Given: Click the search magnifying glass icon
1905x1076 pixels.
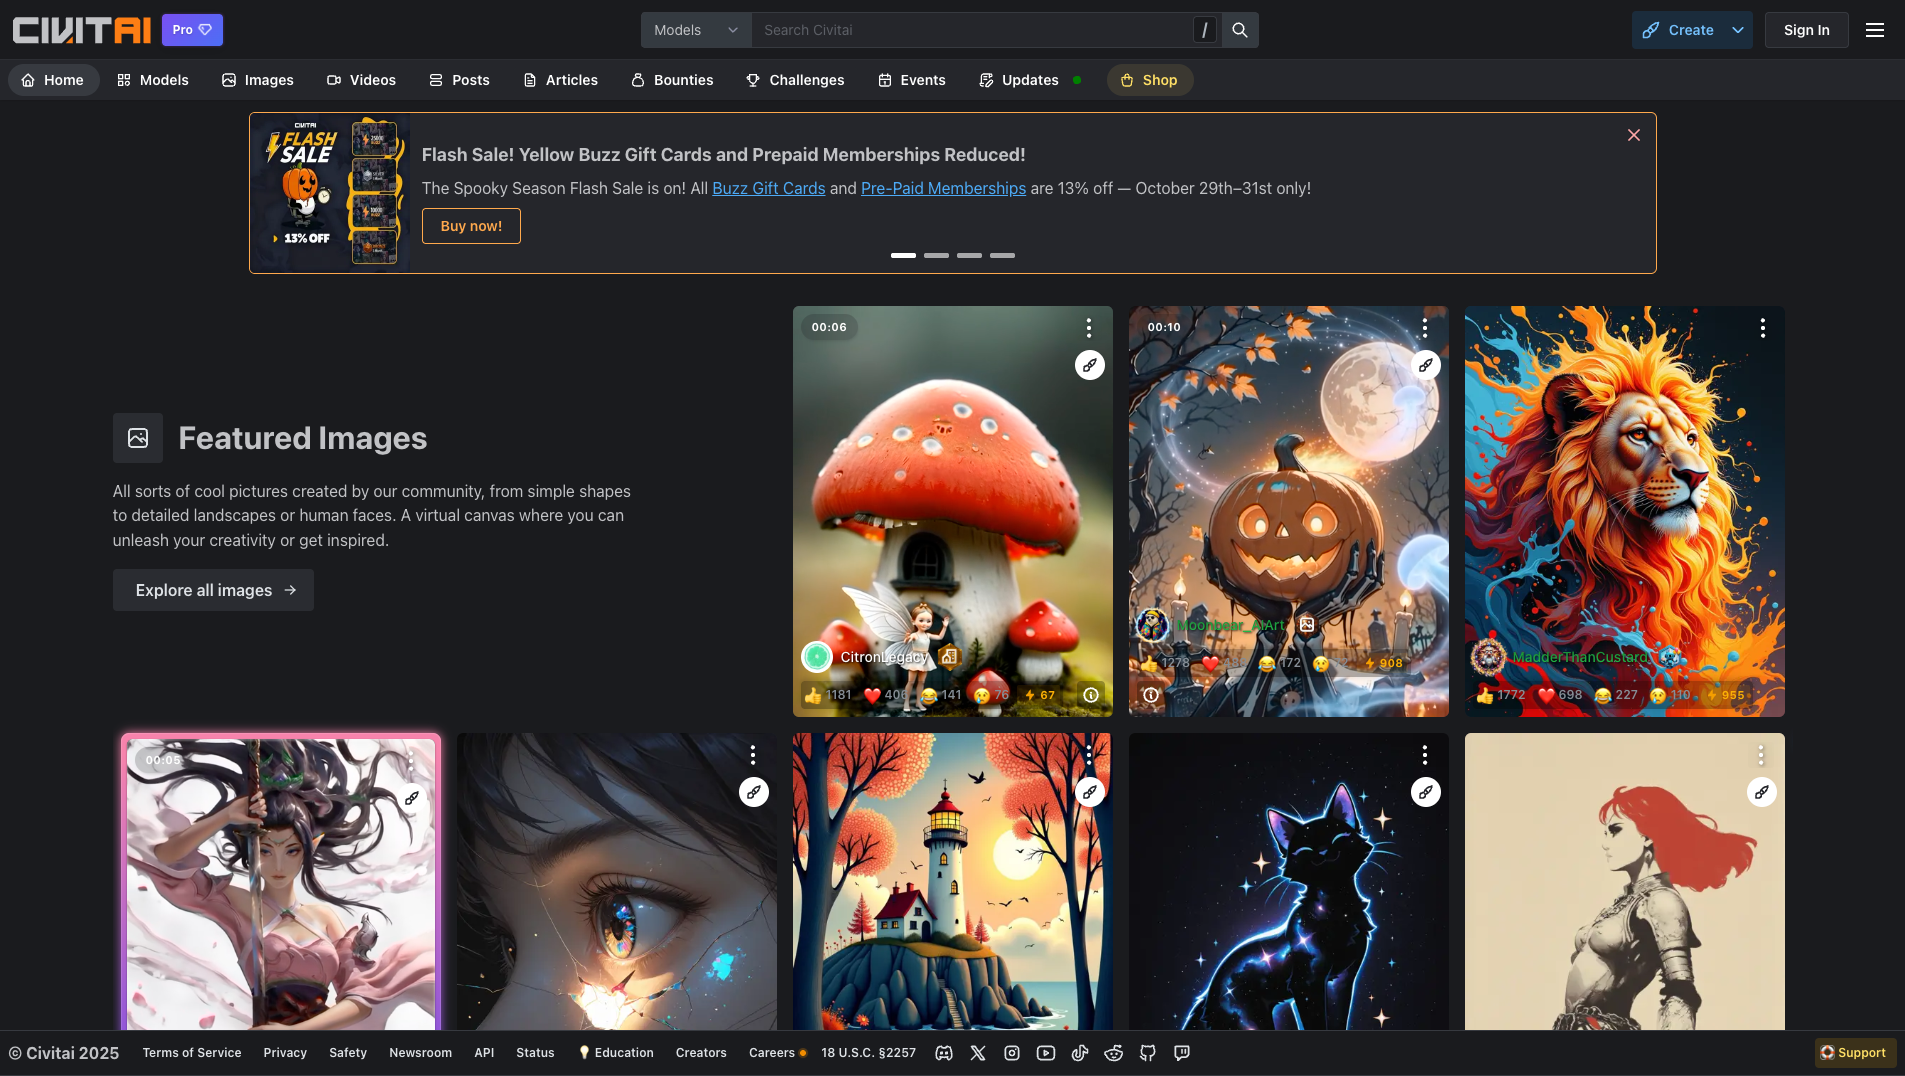Looking at the screenshot, I should pyautogui.click(x=1239, y=29).
